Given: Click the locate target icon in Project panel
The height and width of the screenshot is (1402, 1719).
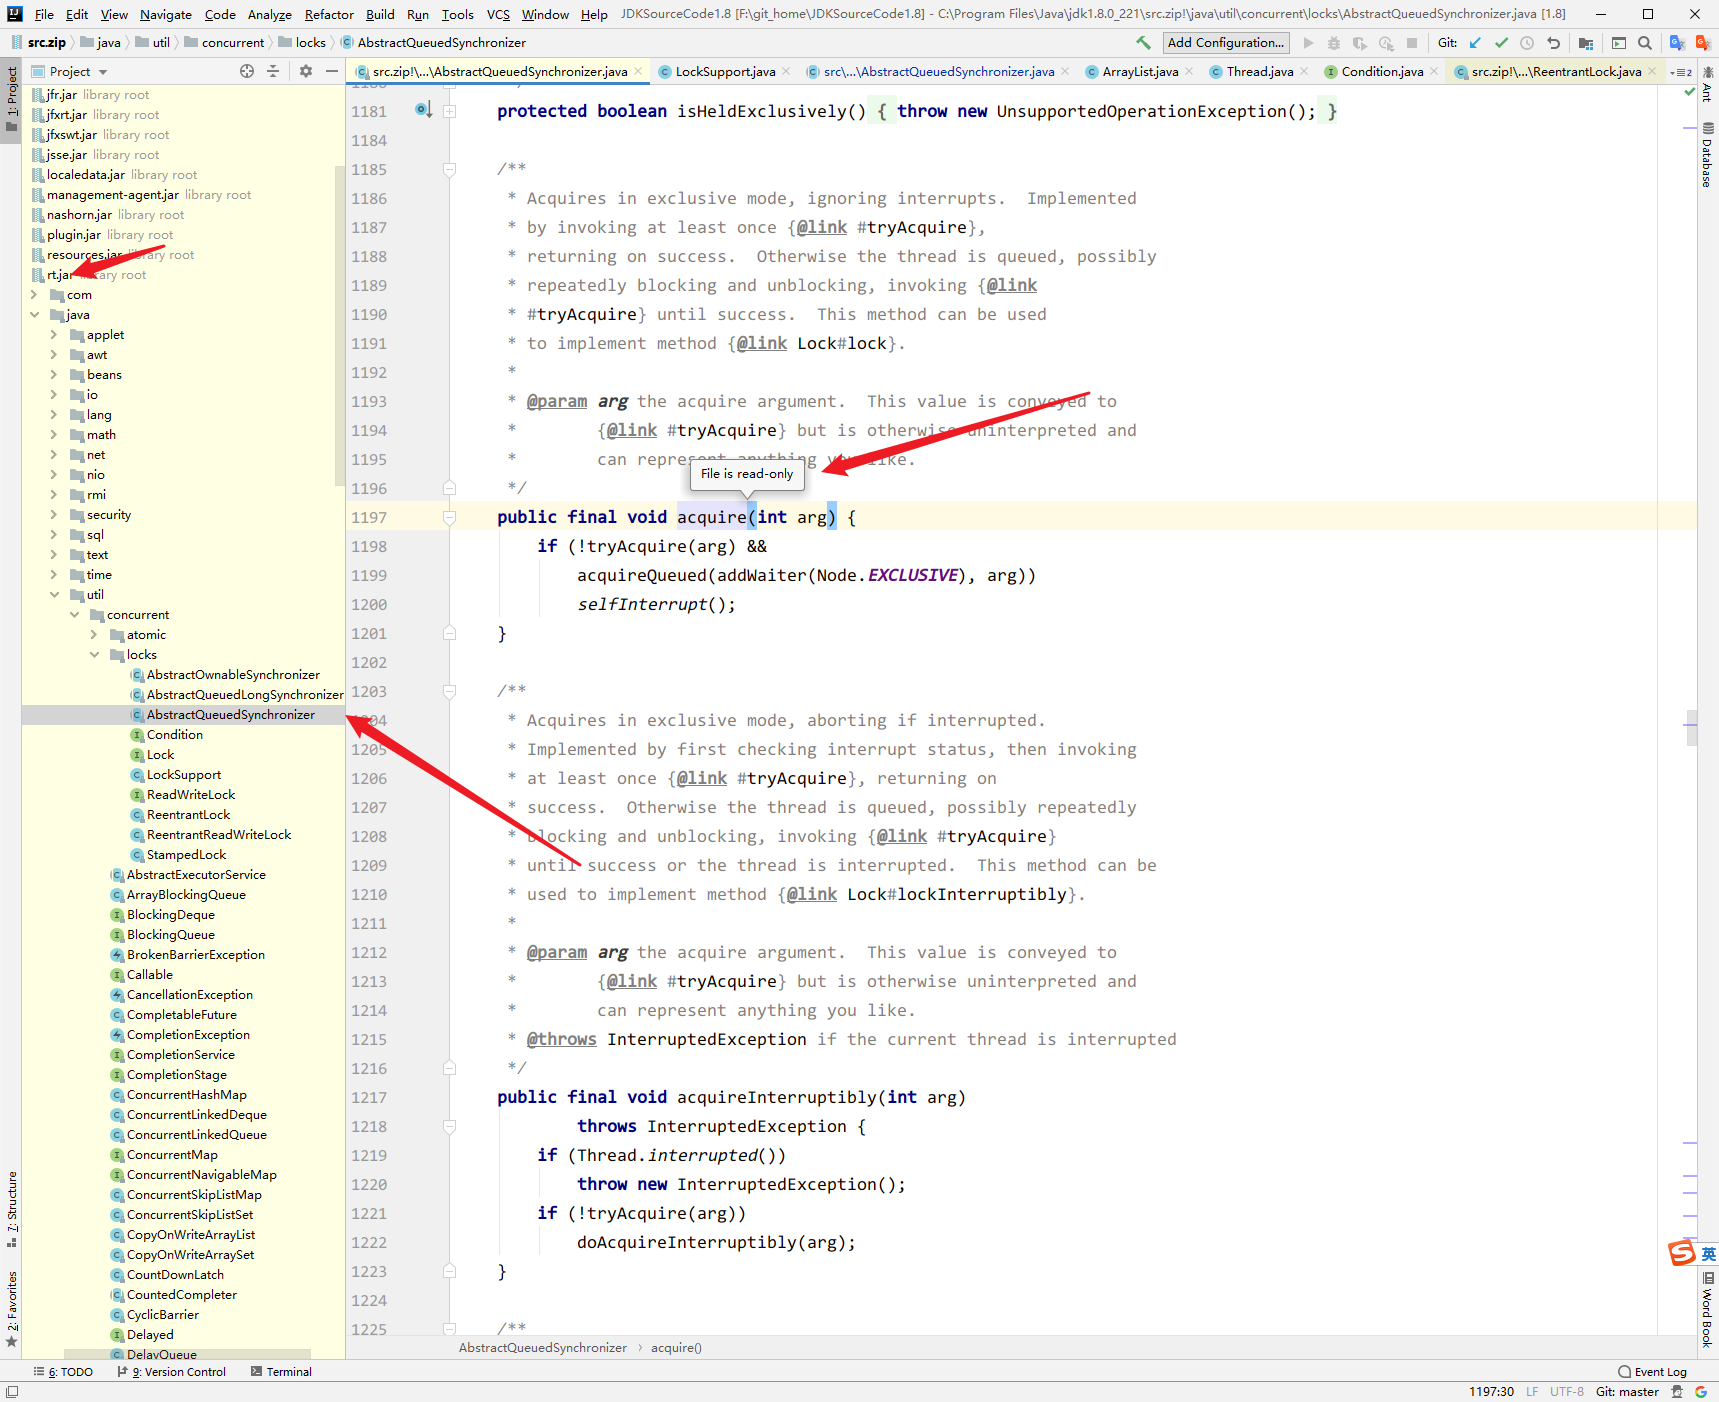Looking at the screenshot, I should pos(247,71).
